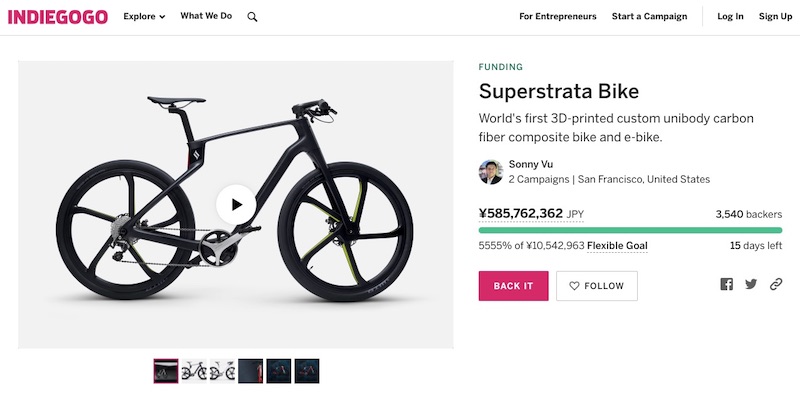
Task: Click the heart Follow button
Action: coord(596,286)
